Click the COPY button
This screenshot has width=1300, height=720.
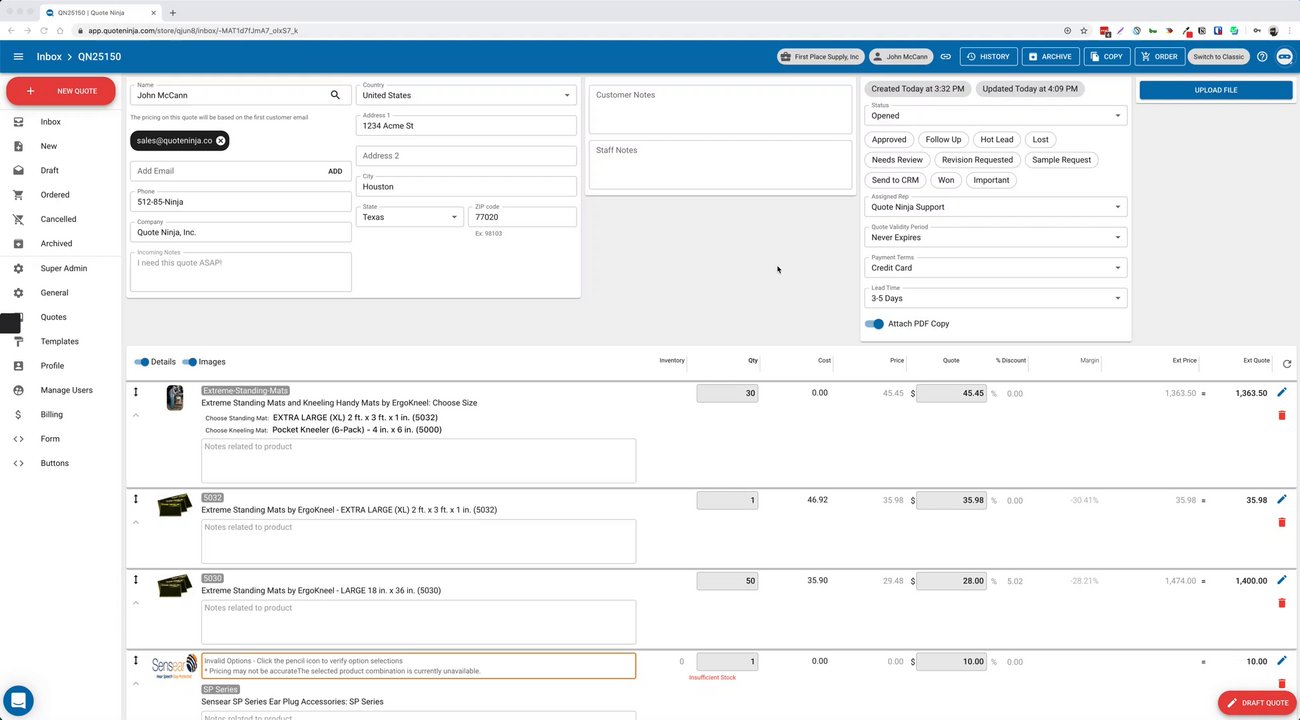[x=1107, y=57]
